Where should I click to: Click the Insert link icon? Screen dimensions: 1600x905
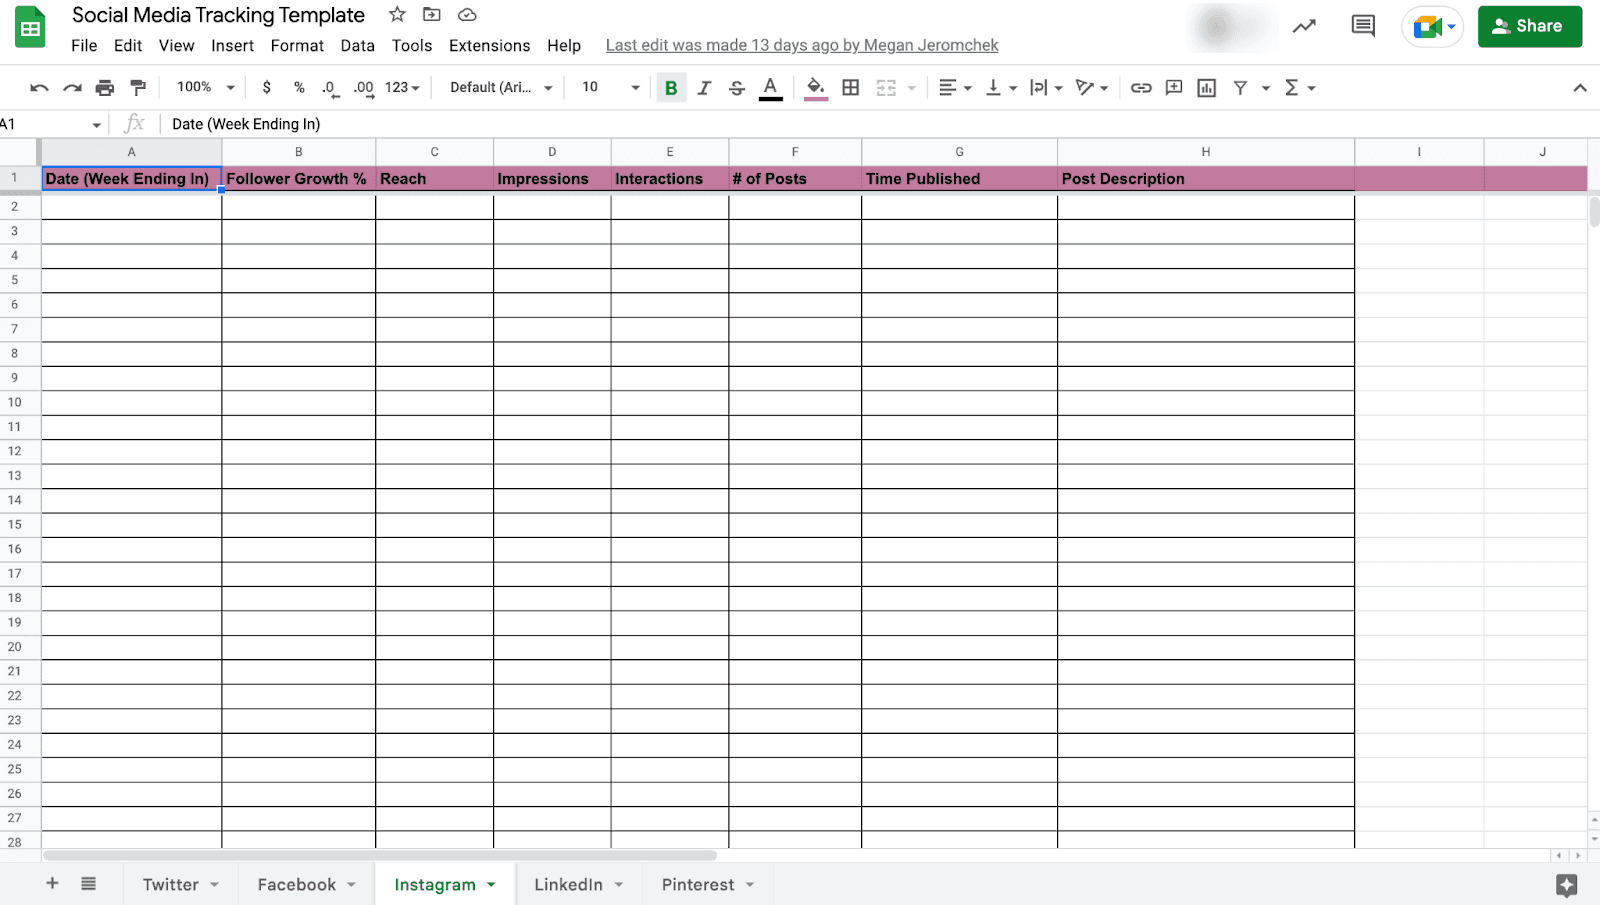(1141, 88)
